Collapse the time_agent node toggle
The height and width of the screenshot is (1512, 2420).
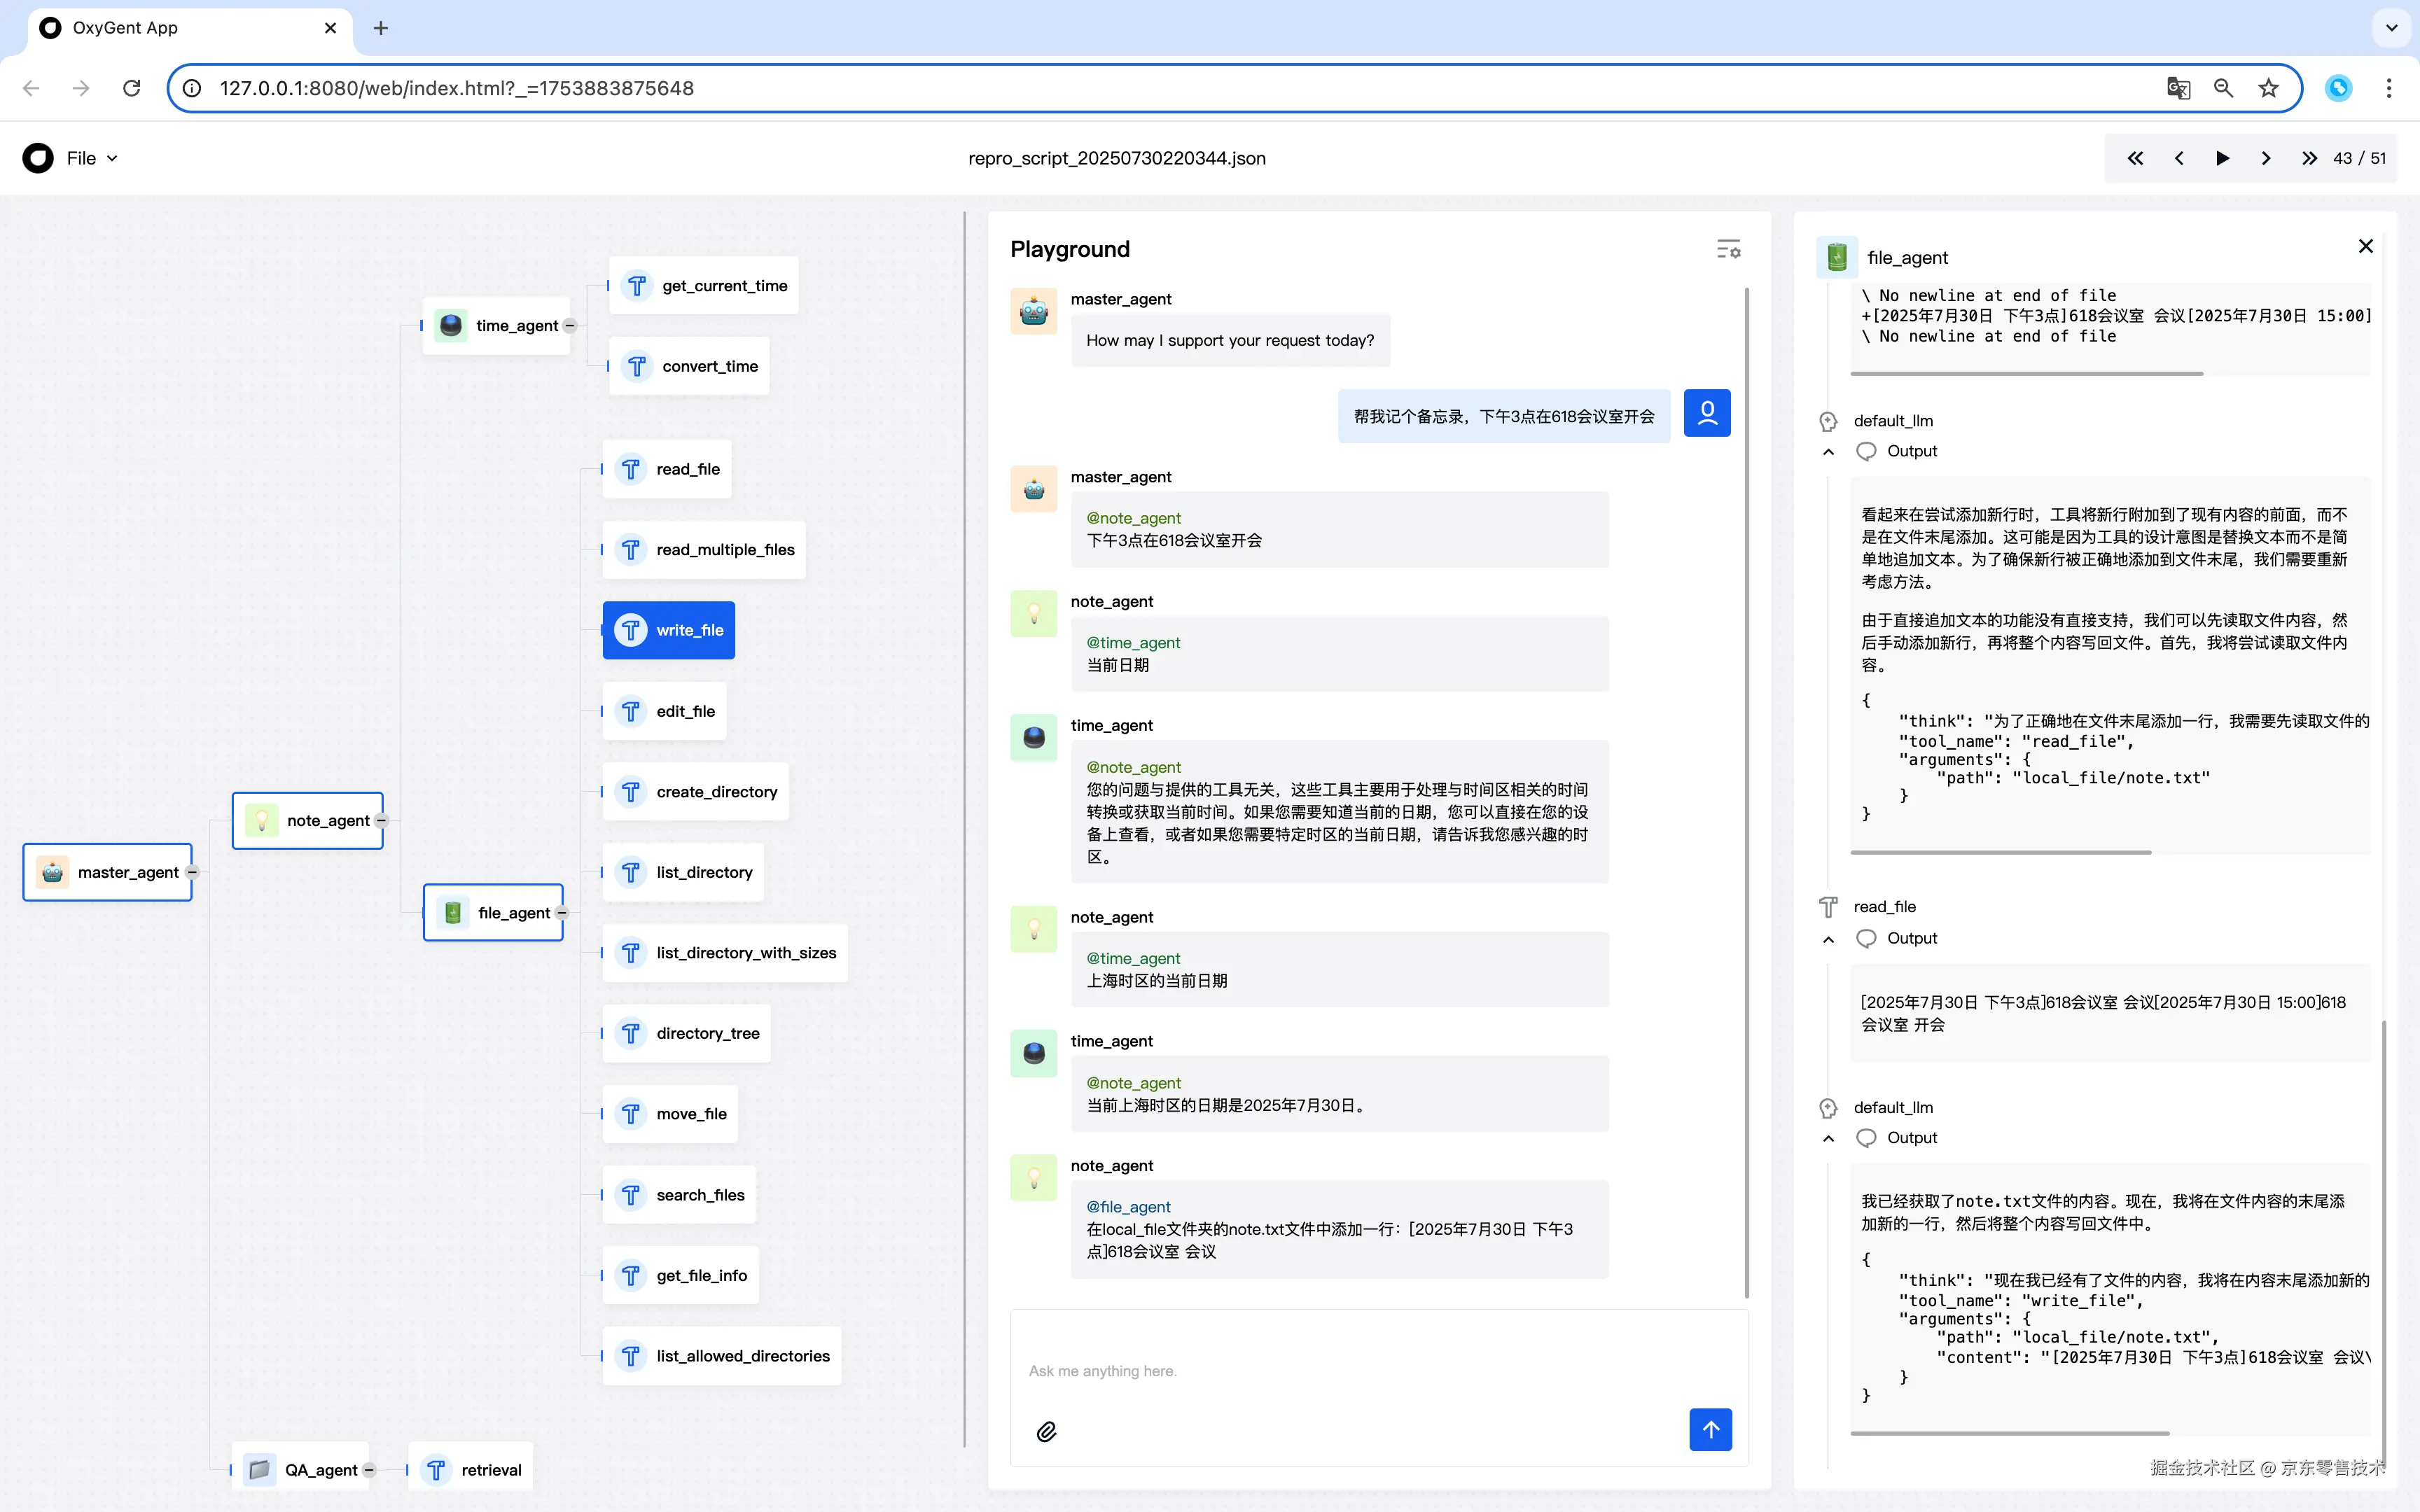click(x=570, y=325)
